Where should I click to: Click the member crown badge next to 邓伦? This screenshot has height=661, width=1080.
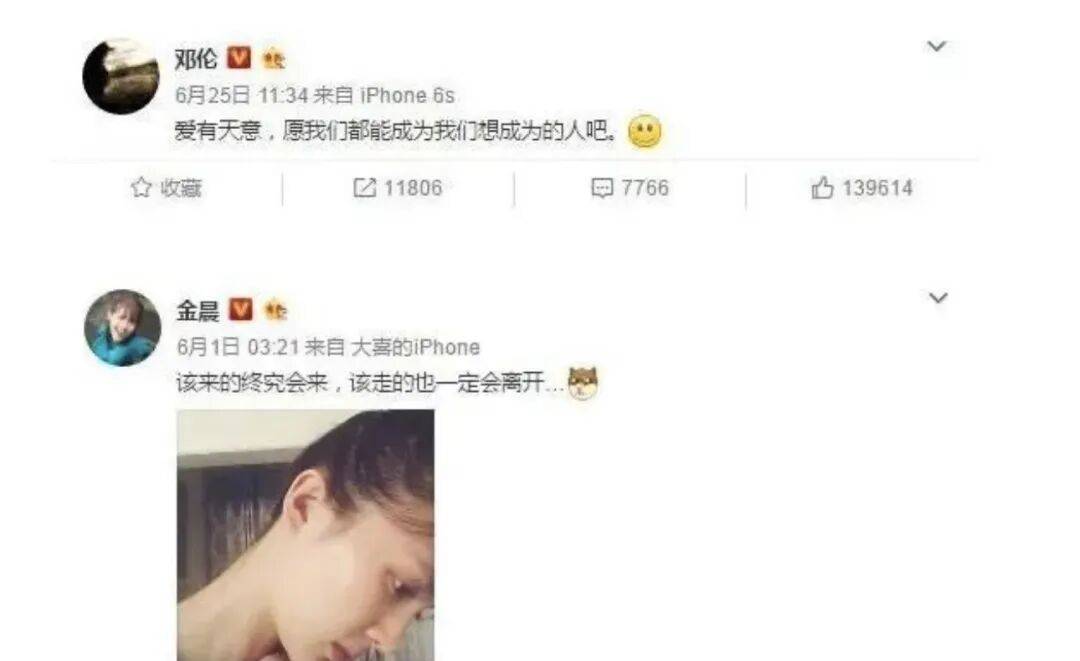(273, 59)
